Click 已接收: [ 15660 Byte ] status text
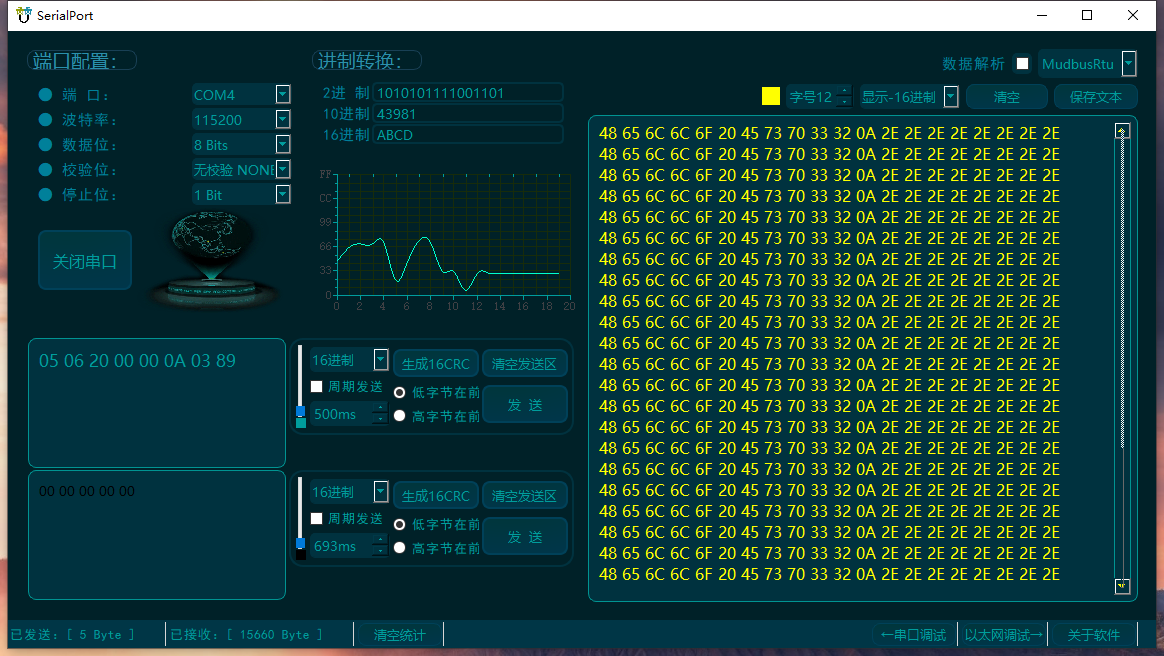This screenshot has height=656, width=1164. coord(246,634)
